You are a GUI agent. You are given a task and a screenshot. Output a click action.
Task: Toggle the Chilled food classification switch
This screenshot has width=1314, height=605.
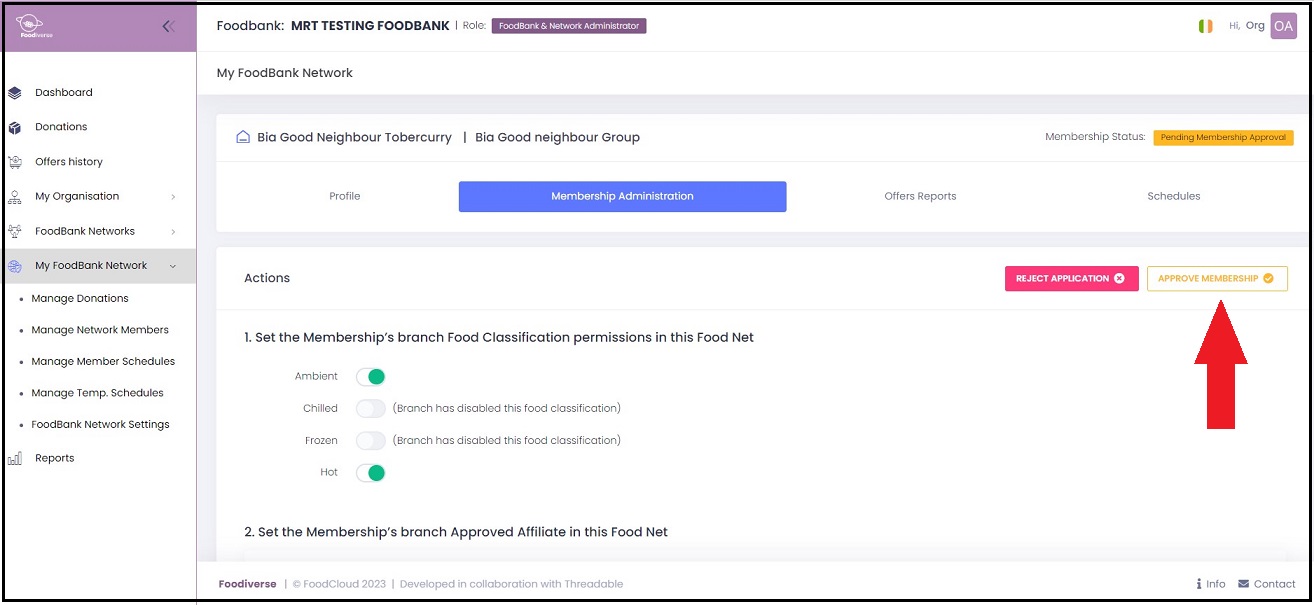371,409
